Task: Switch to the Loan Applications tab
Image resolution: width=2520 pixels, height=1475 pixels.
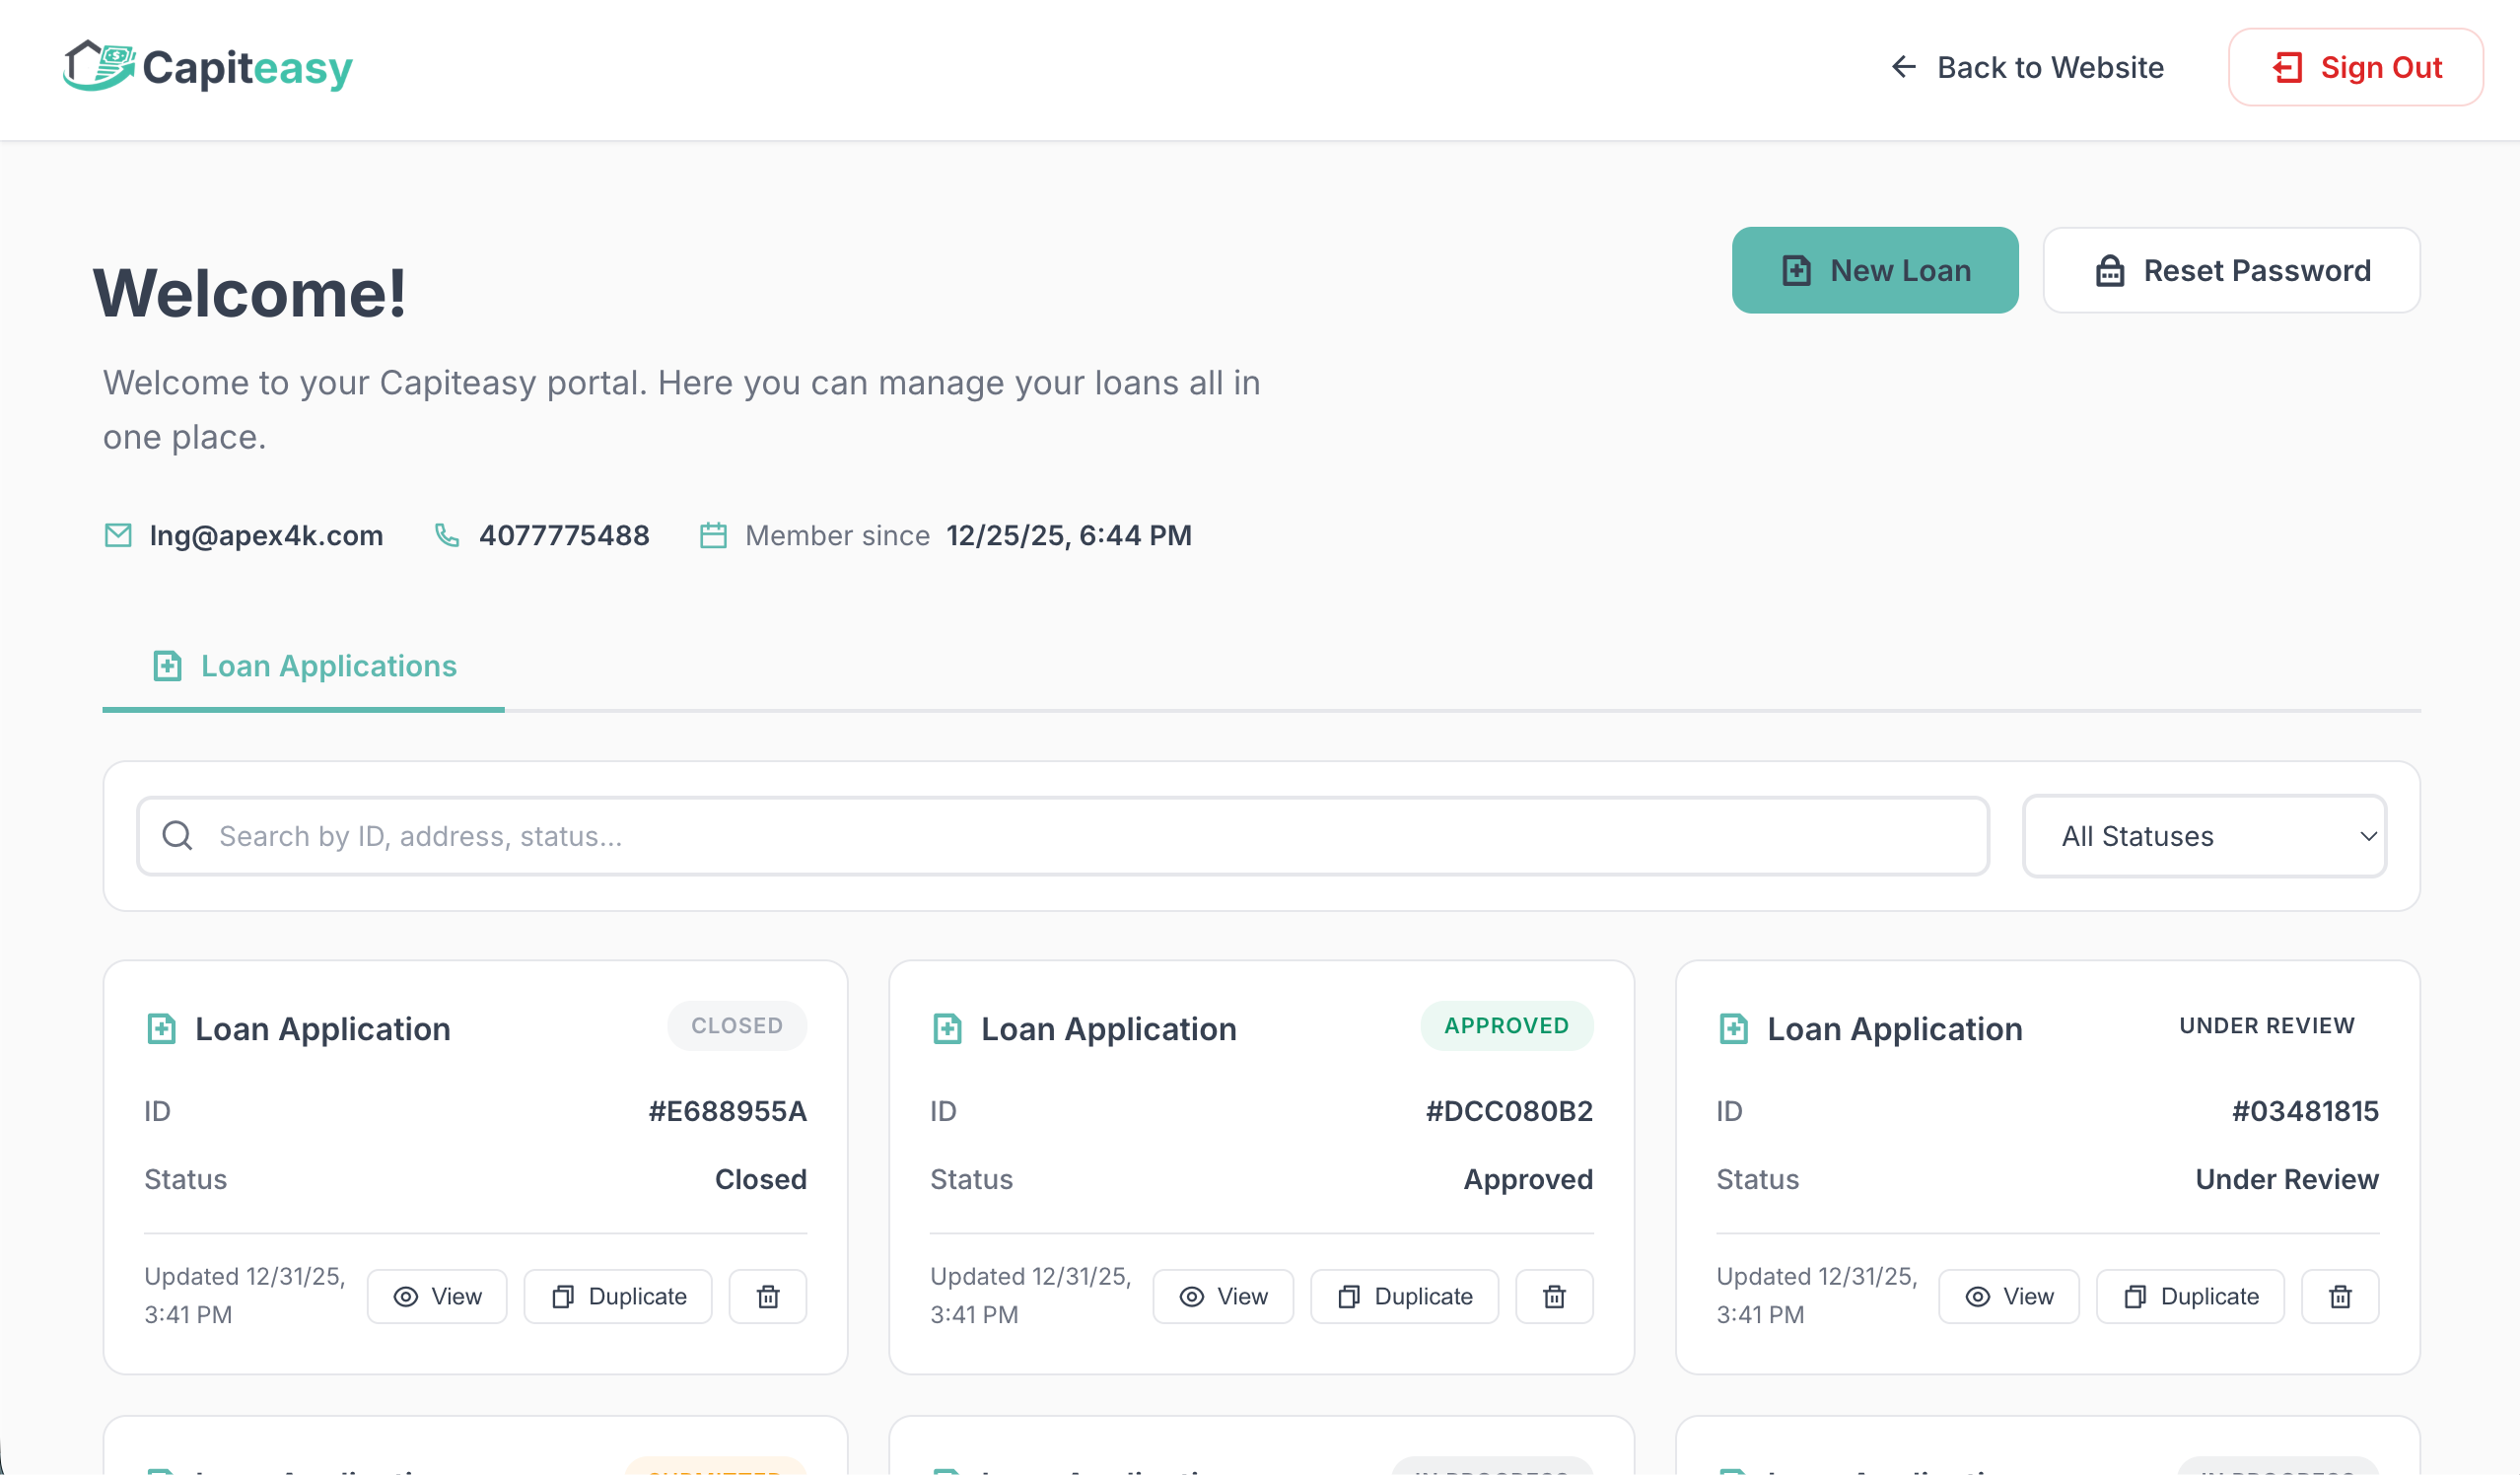Action: click(x=304, y=666)
